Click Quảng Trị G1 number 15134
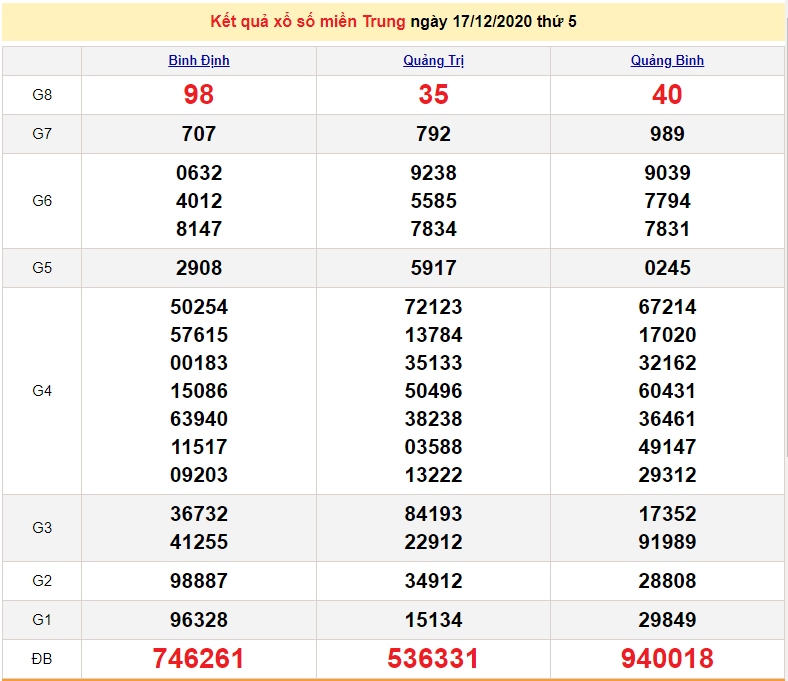The height and width of the screenshot is (681, 788). [433, 620]
